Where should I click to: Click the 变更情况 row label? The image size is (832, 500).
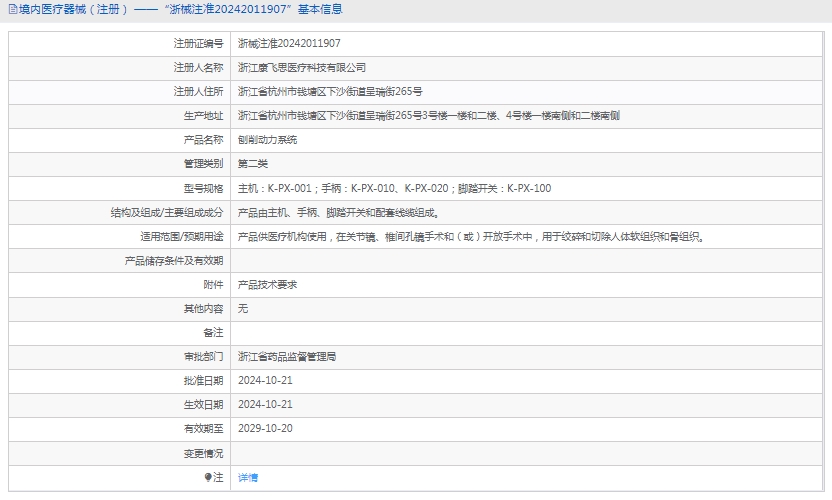pos(203,453)
